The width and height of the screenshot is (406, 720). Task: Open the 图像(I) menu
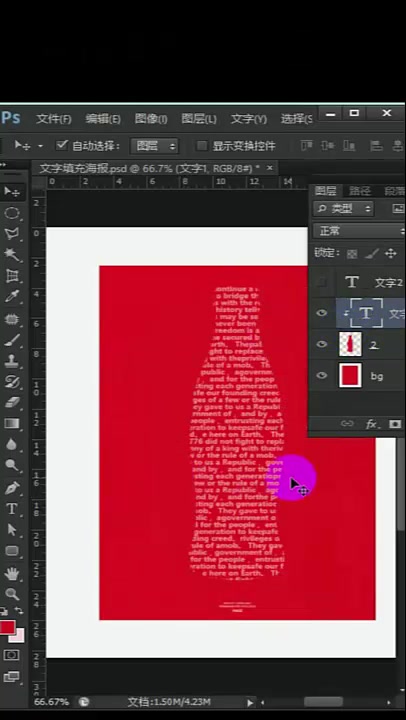coord(151,119)
